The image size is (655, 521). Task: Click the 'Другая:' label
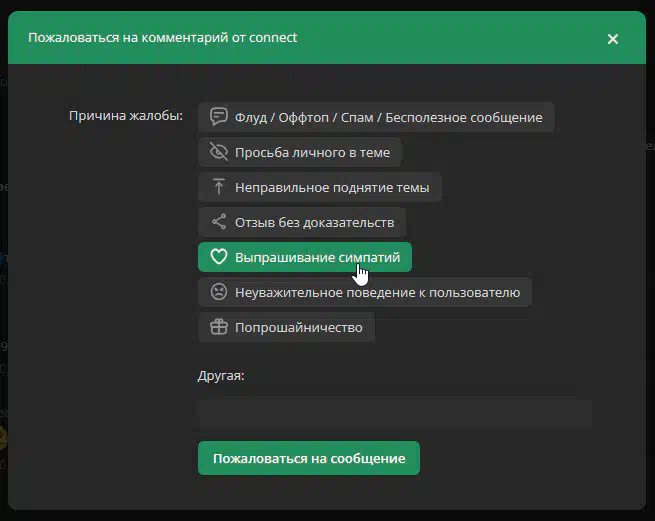[221, 377]
